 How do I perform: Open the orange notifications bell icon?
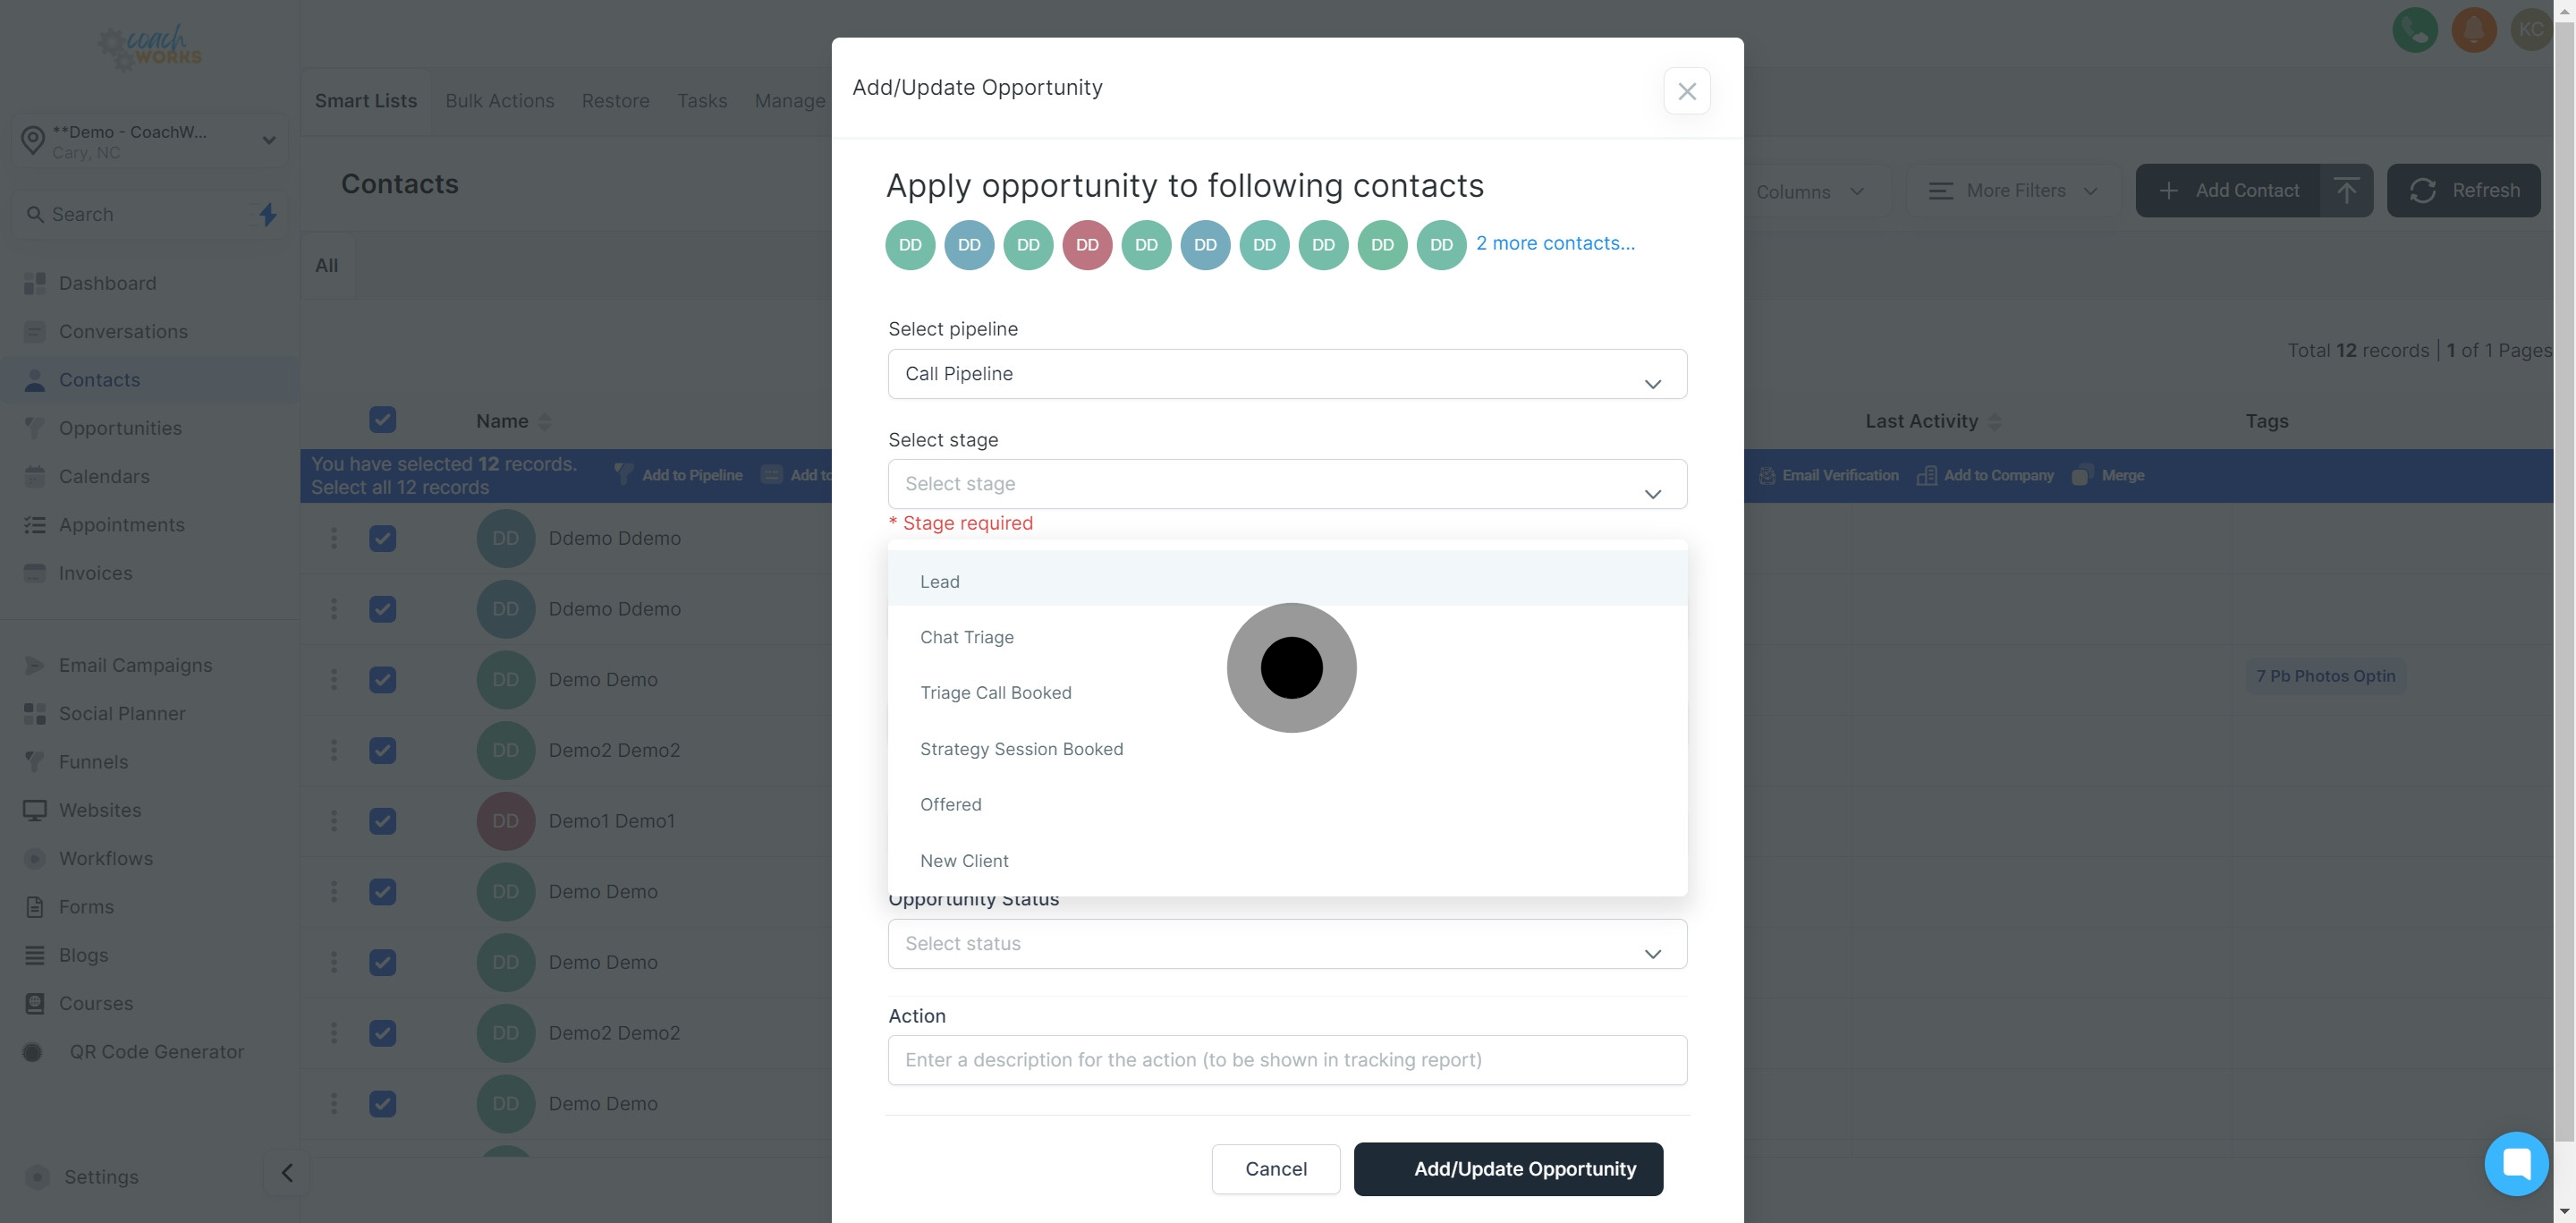click(2473, 30)
